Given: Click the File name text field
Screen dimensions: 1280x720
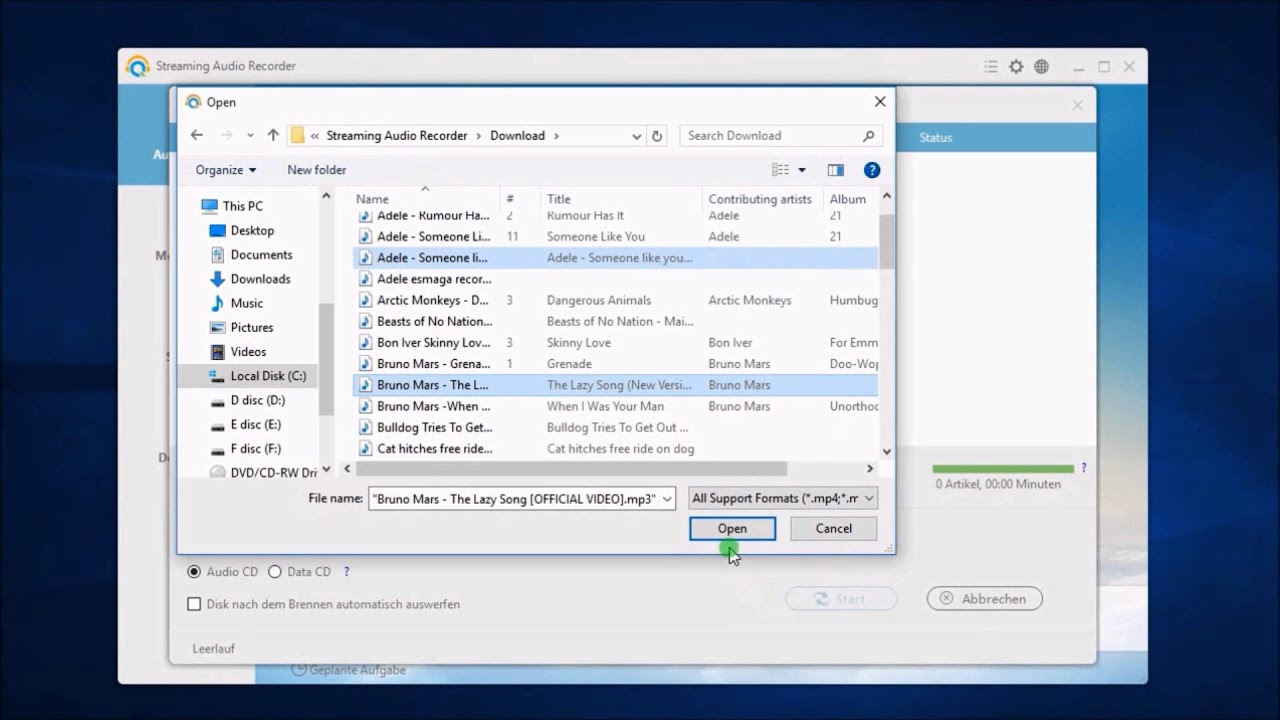Looking at the screenshot, I should click(514, 498).
